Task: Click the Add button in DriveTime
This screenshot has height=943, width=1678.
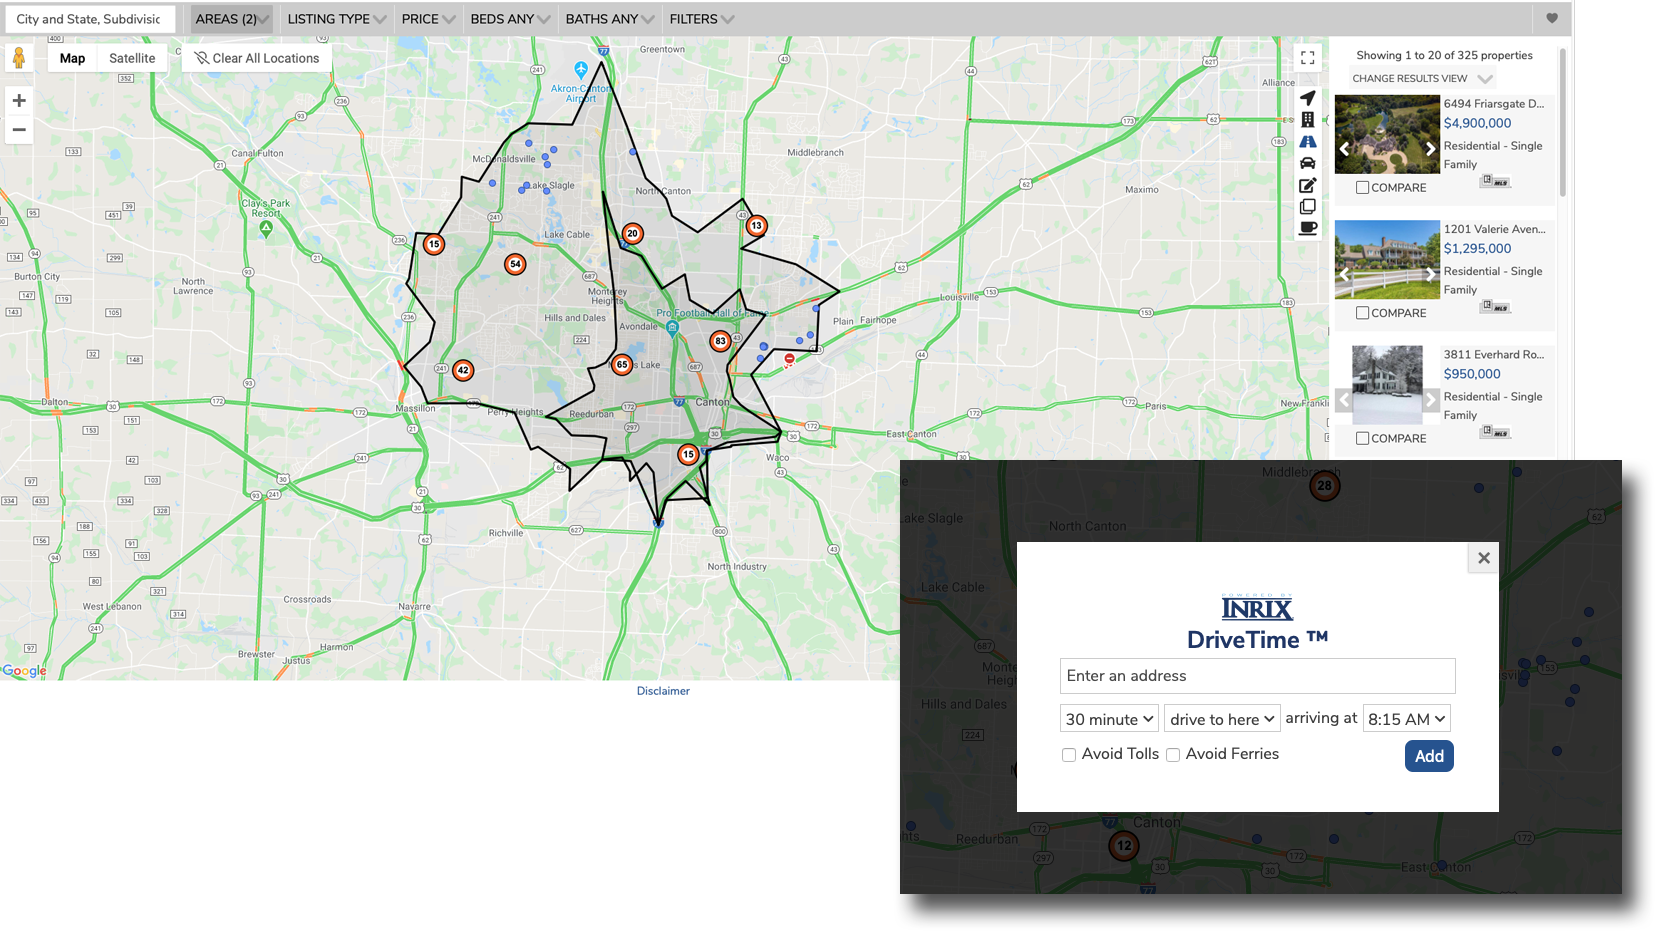Action: coord(1429,756)
